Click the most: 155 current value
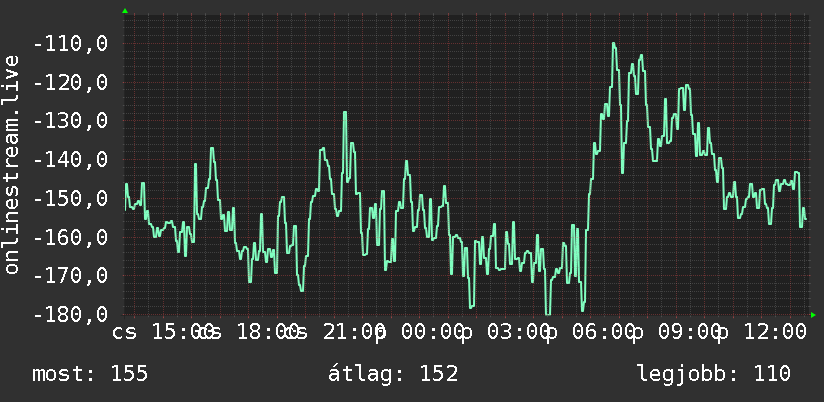Viewport: 824px width, 402px height. pos(90,374)
